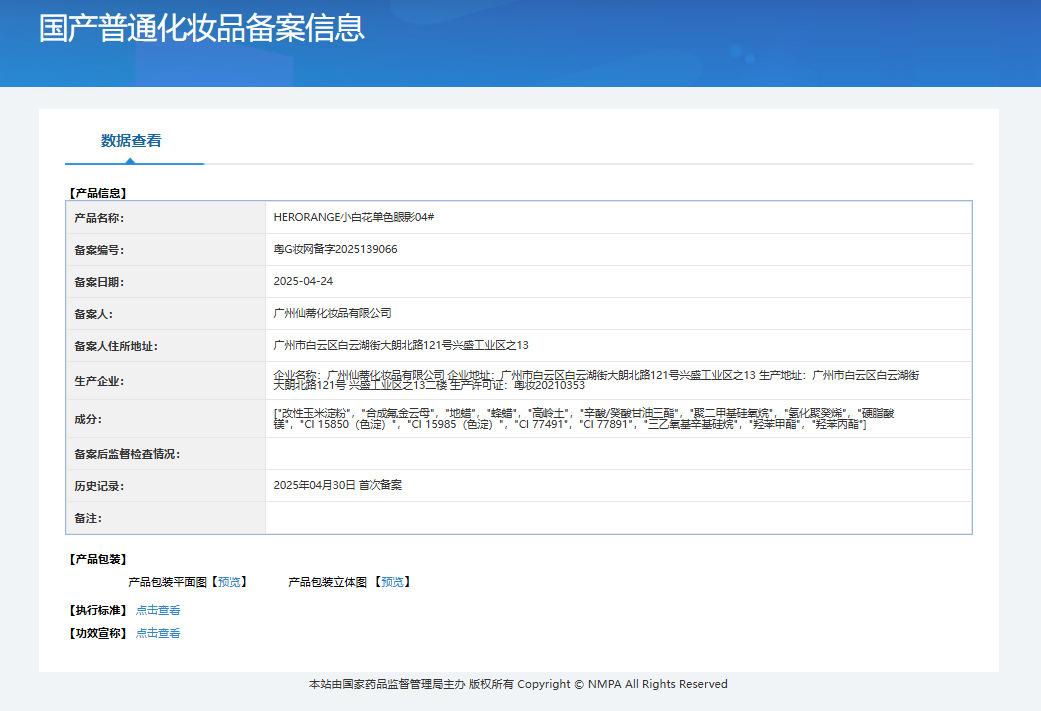Click the 成分 ingredient list text
The height and width of the screenshot is (711, 1041).
(584, 419)
